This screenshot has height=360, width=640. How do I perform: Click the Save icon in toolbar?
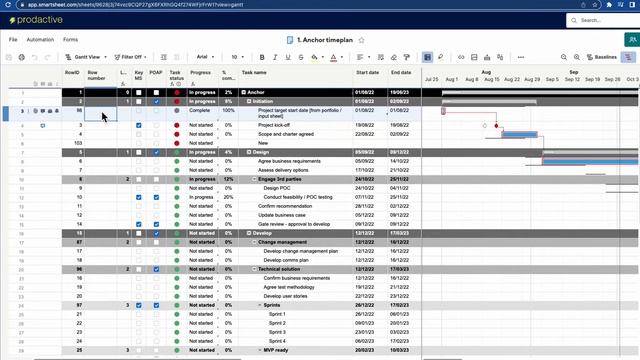[x=9, y=58]
